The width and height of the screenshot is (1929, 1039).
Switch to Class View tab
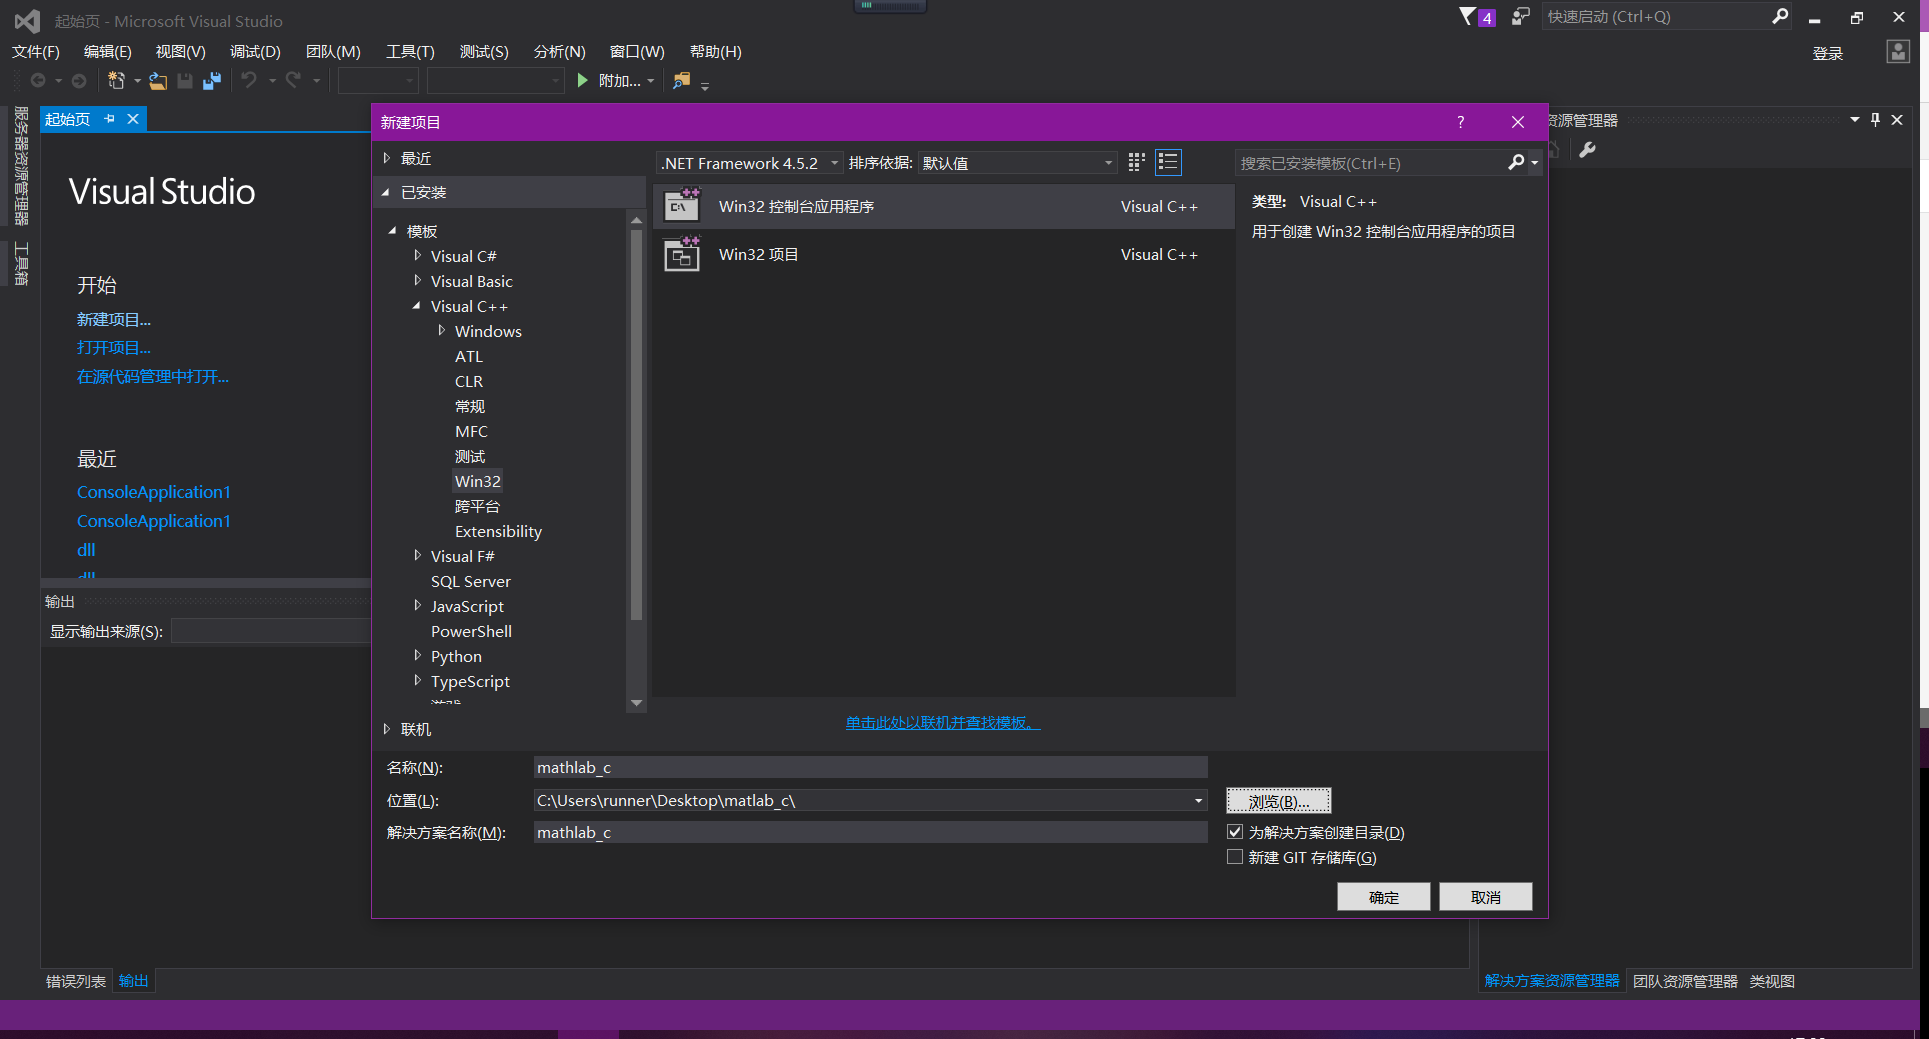(x=1772, y=981)
